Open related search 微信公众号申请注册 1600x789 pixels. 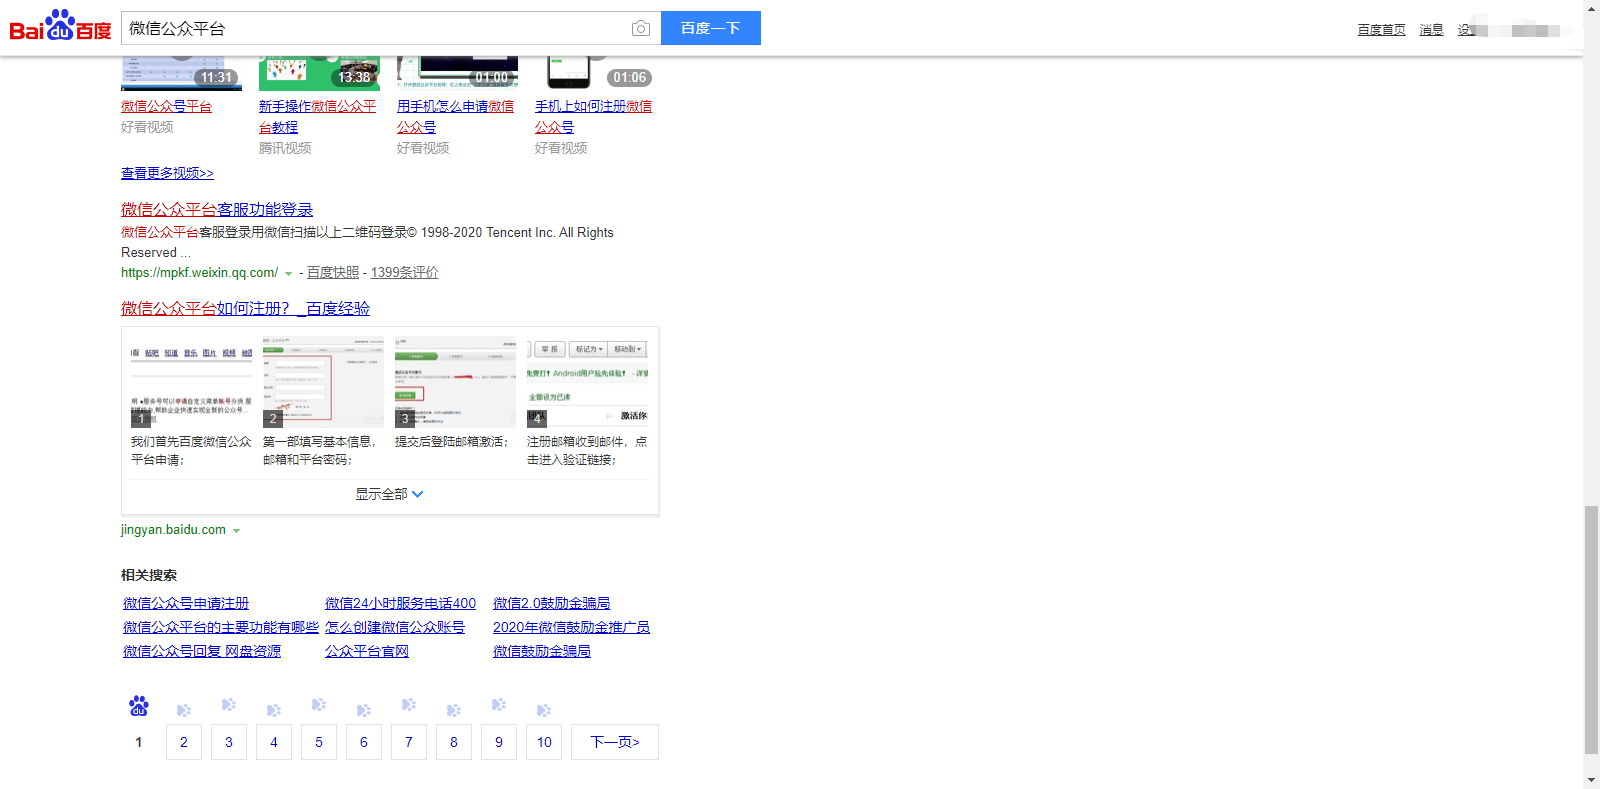(x=186, y=603)
